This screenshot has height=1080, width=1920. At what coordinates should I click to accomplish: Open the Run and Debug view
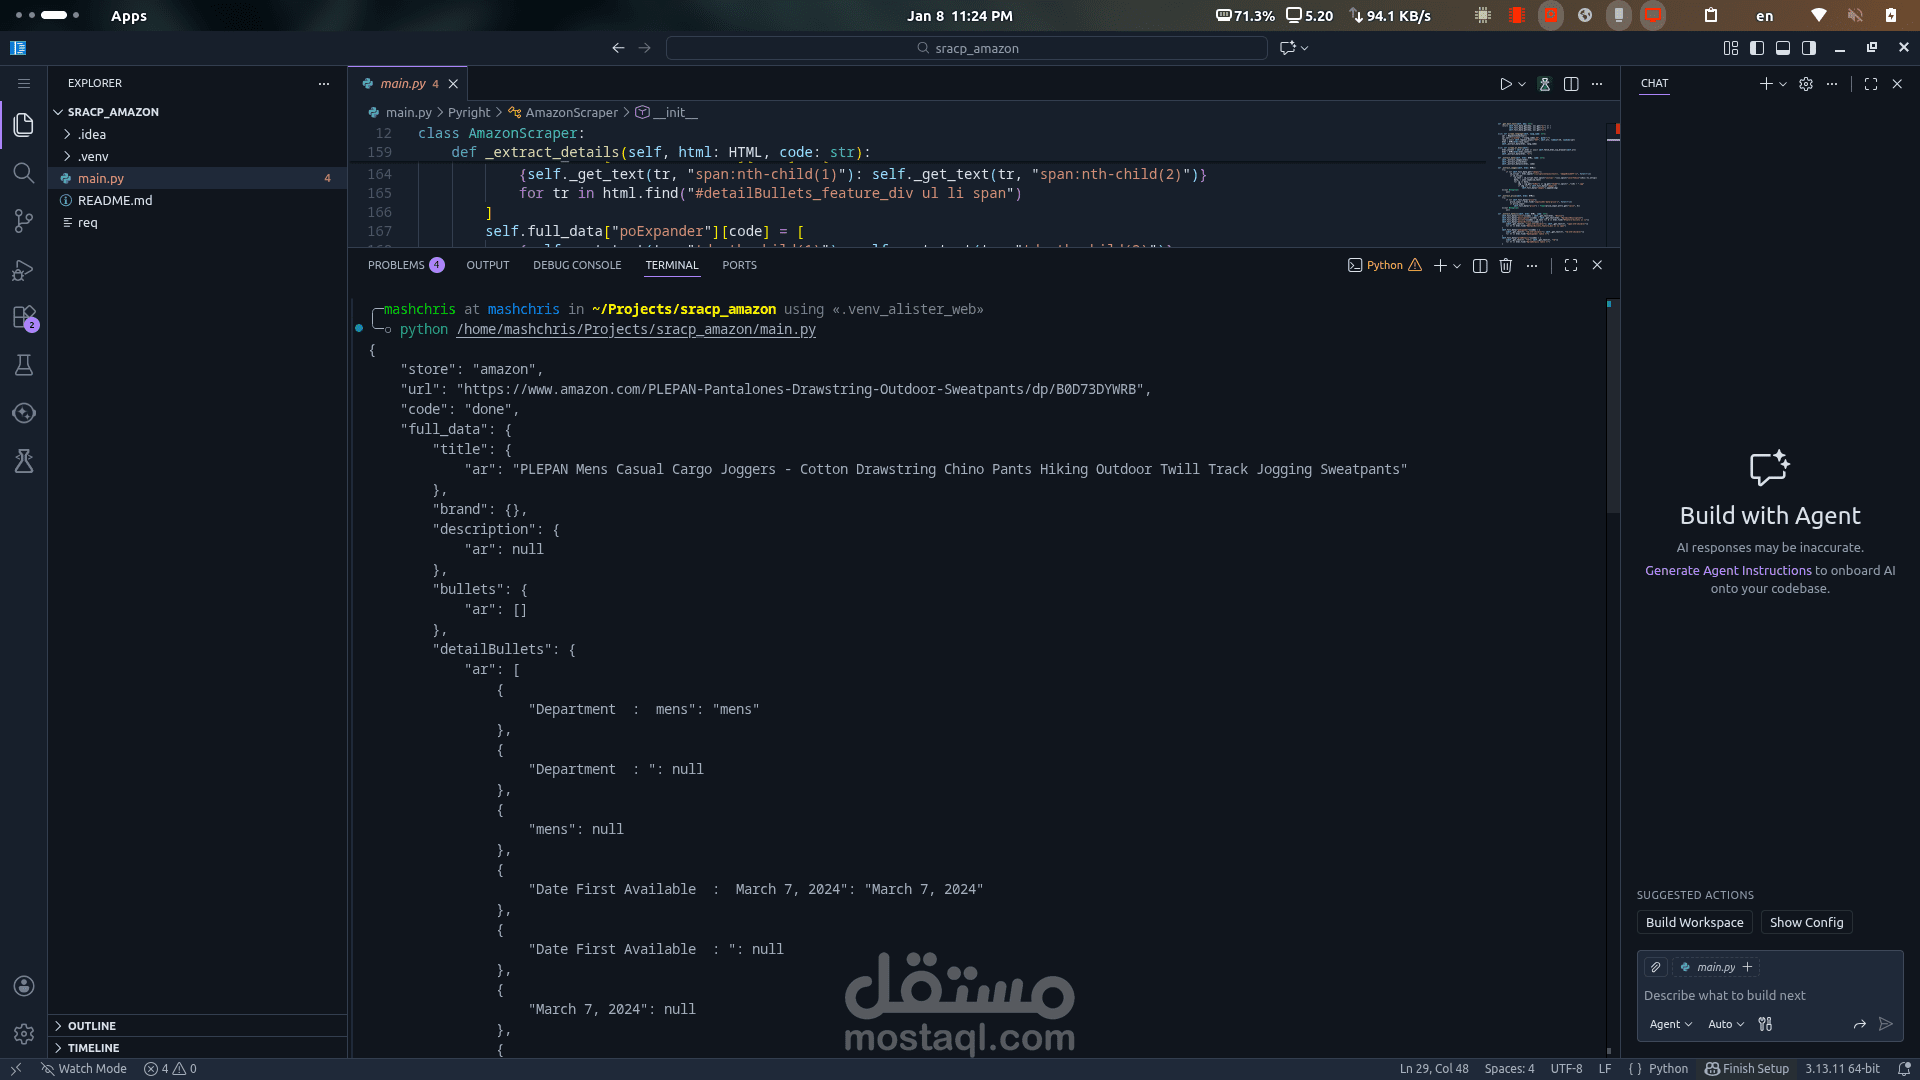(24, 270)
